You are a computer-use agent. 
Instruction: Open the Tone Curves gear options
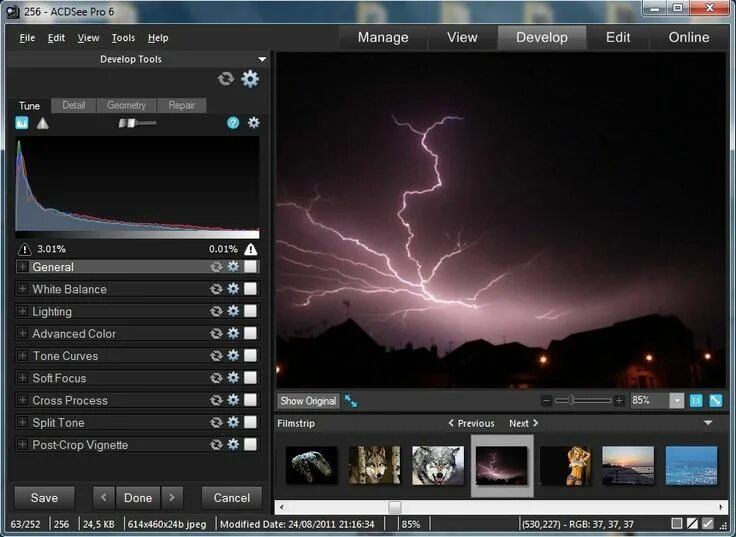[x=233, y=355]
